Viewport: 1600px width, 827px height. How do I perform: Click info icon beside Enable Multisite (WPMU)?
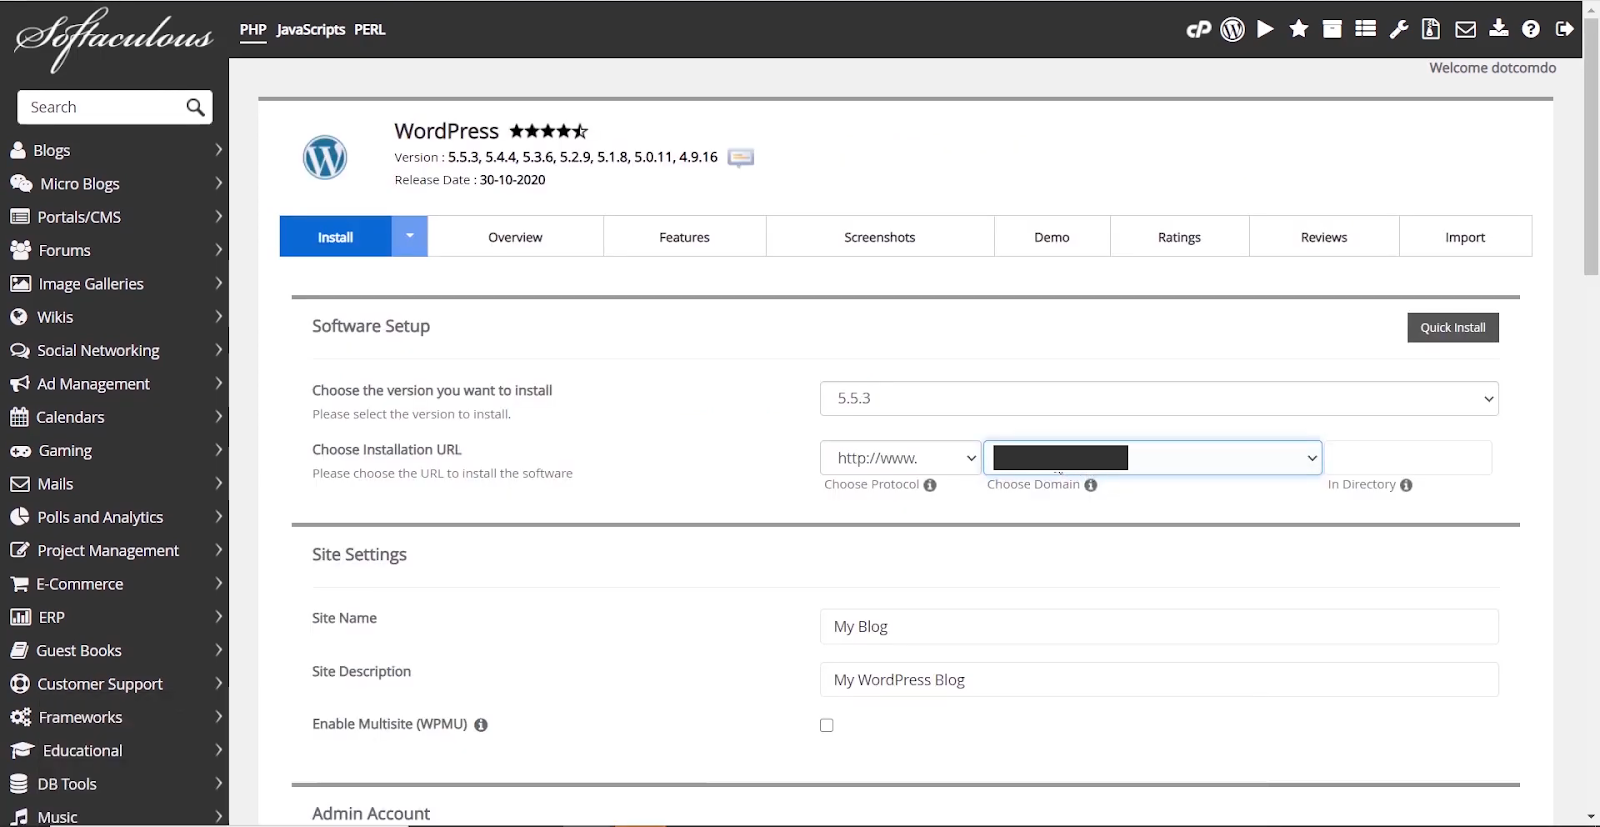(x=481, y=725)
